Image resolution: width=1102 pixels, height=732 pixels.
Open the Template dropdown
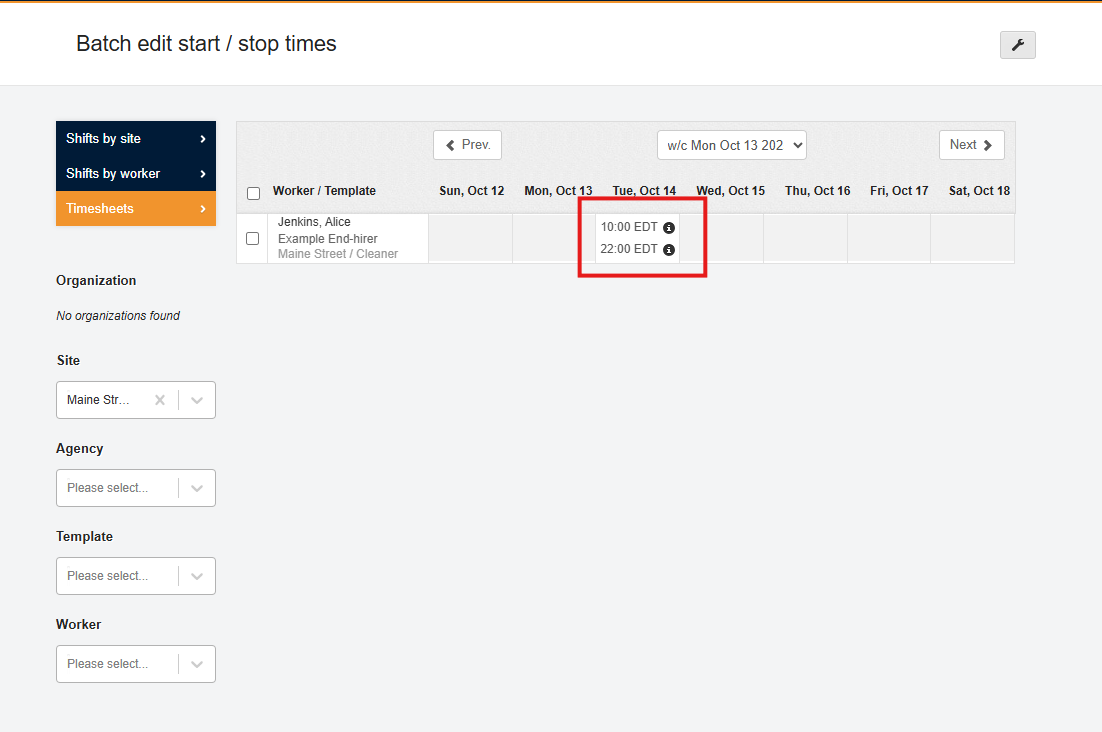(136, 576)
